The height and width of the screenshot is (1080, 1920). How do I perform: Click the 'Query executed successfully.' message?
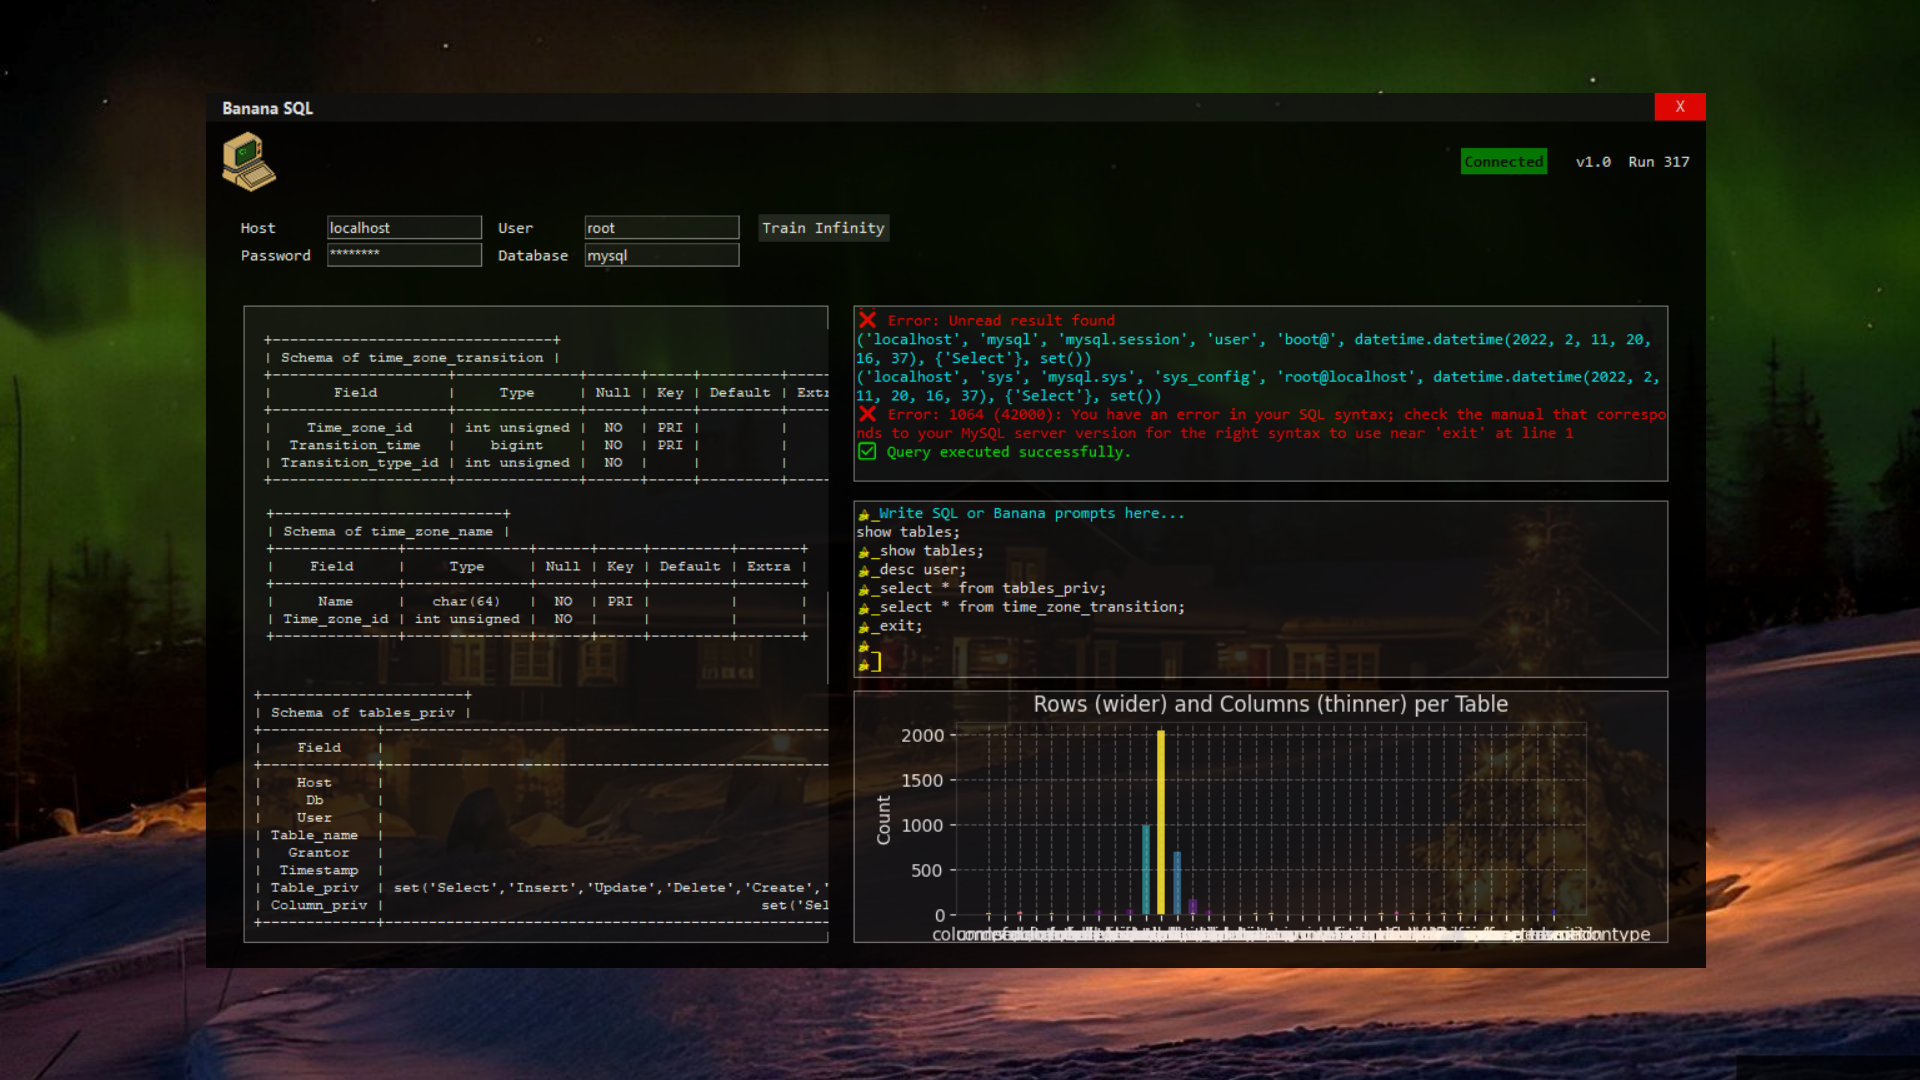(1008, 452)
